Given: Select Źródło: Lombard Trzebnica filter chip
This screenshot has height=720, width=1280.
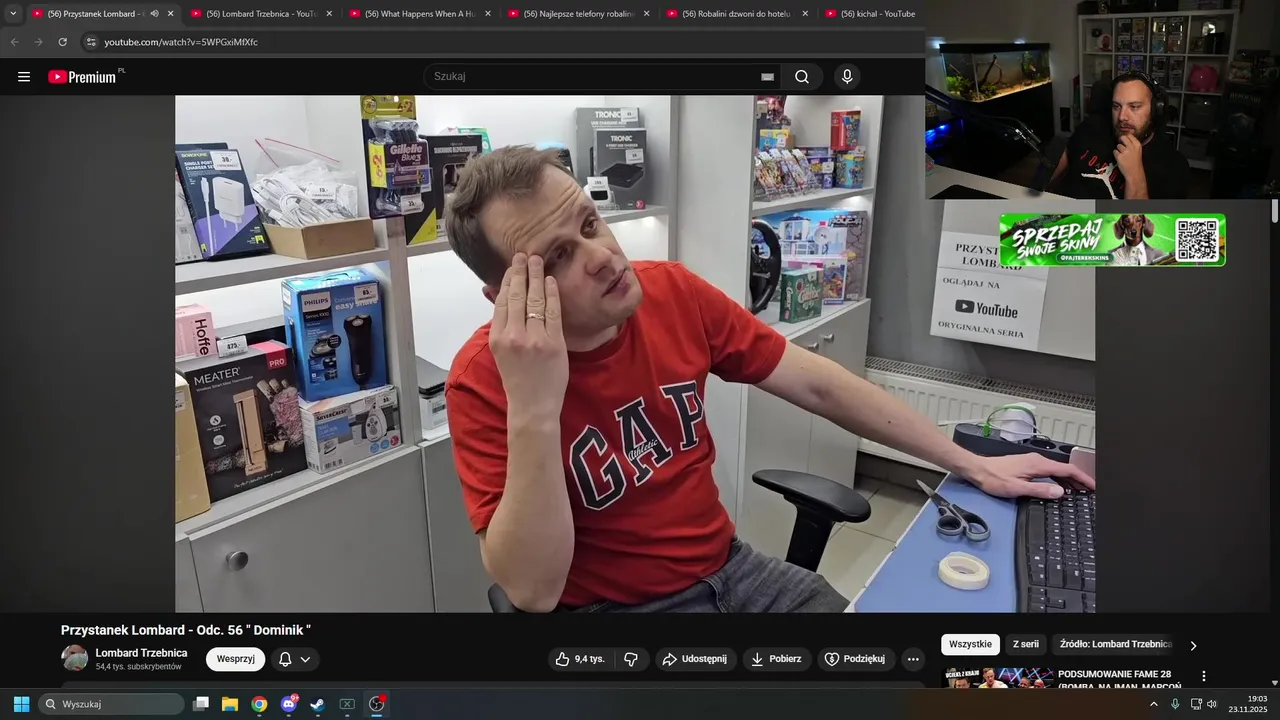Looking at the screenshot, I should (x=1115, y=645).
